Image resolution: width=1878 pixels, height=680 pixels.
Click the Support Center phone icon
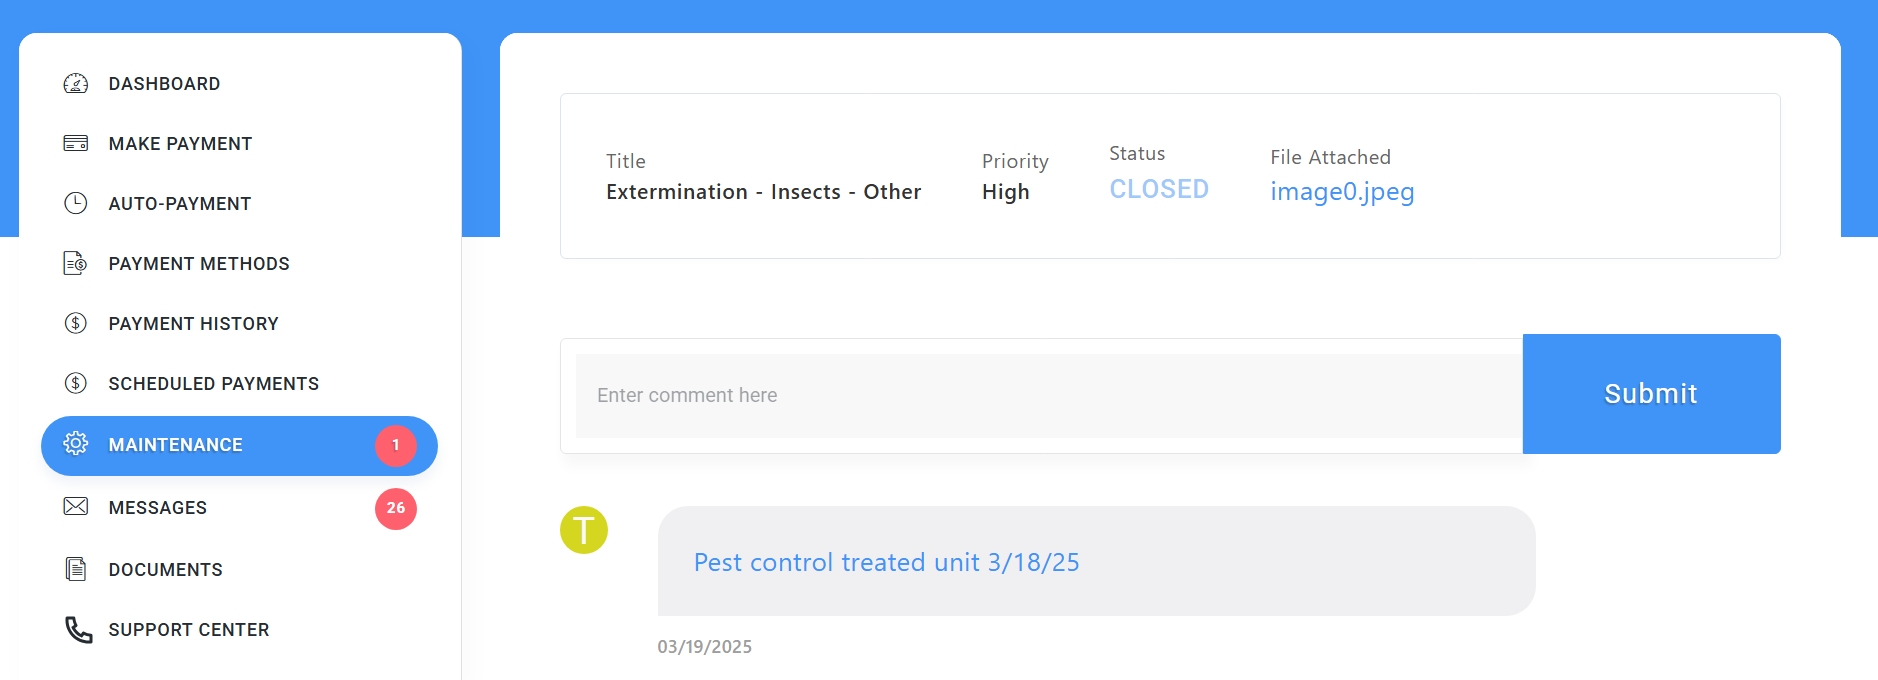[x=78, y=629]
